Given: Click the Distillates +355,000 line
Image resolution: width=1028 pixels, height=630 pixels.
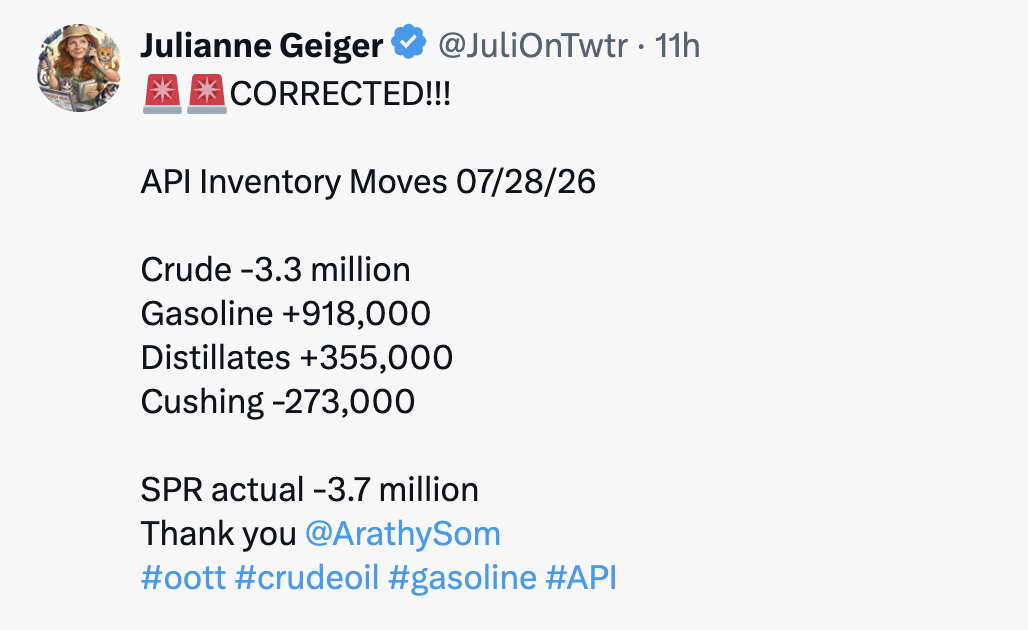Looking at the screenshot, I should tap(296, 357).
